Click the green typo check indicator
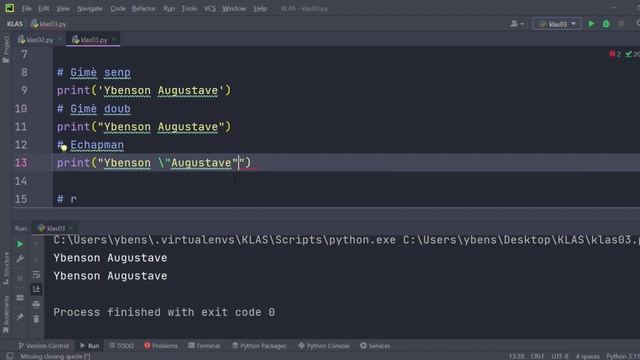The image size is (640, 360). click(633, 54)
